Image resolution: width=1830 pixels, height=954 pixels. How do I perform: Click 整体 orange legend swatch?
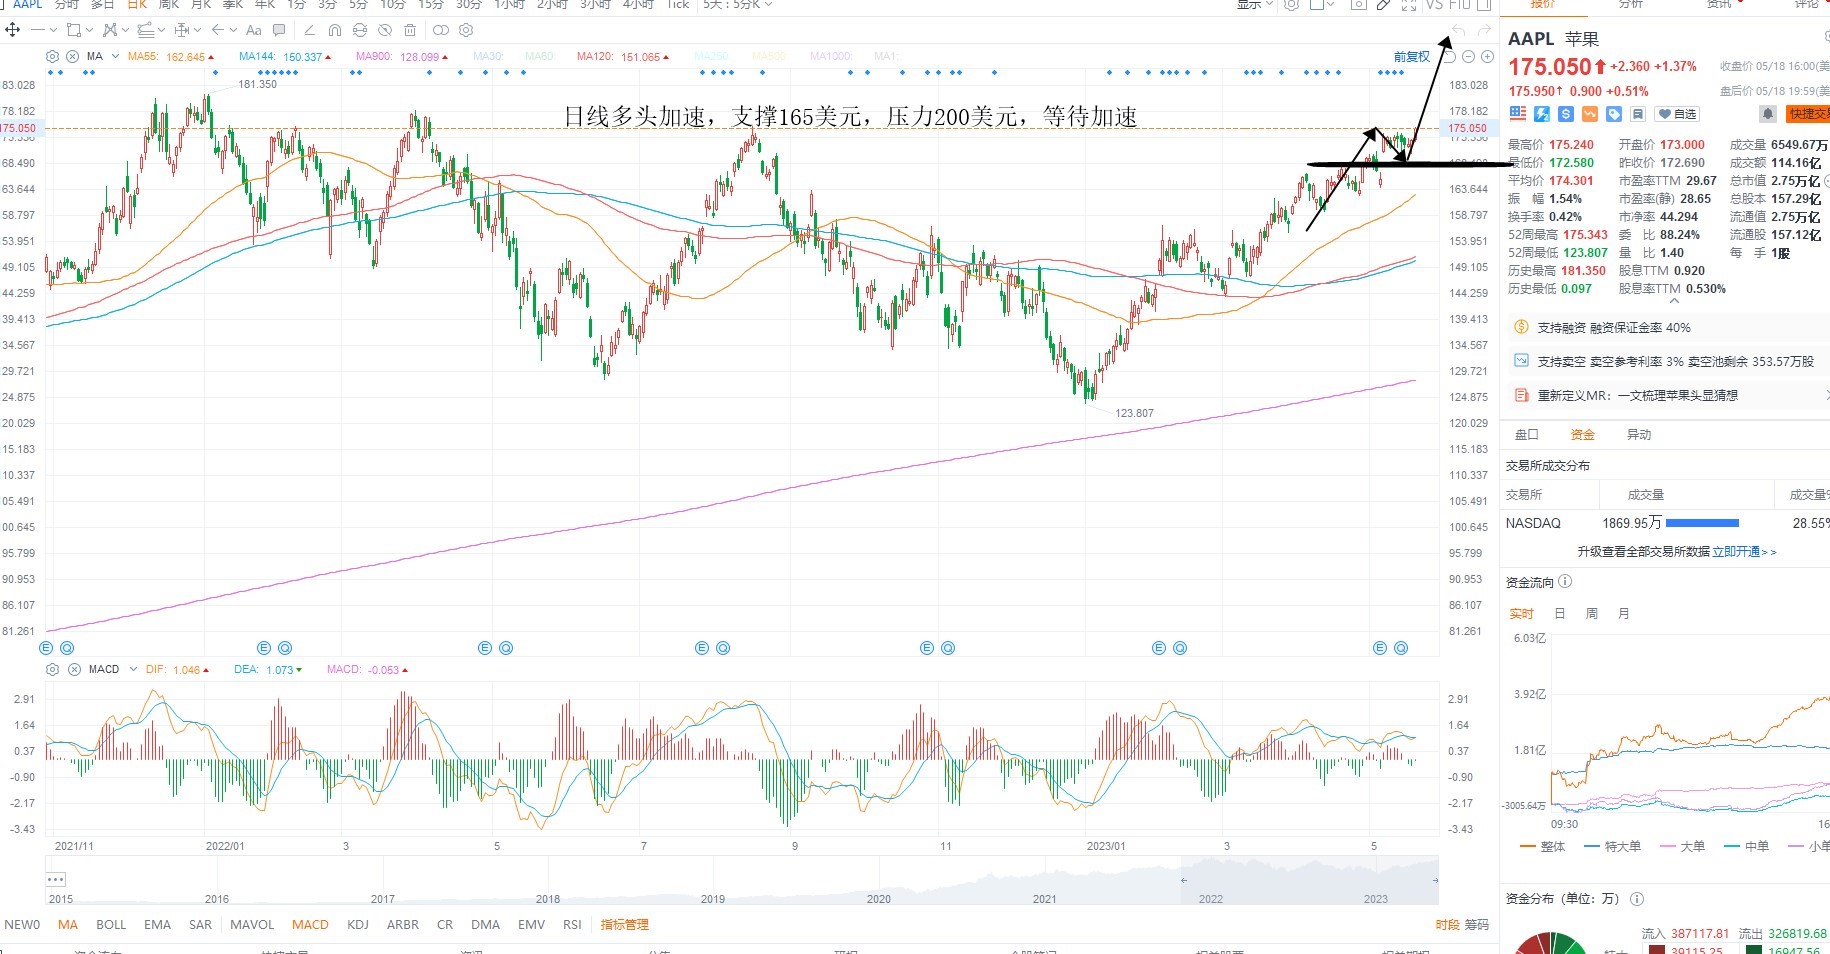click(x=1527, y=846)
